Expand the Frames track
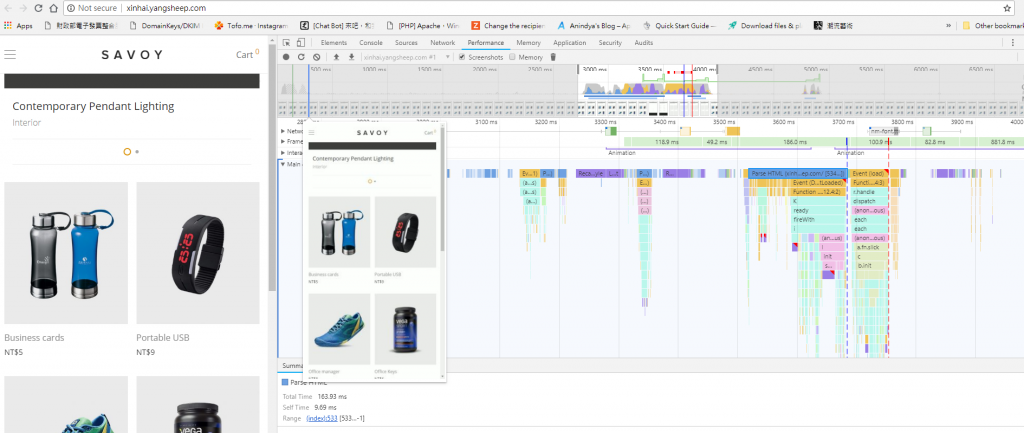 pyautogui.click(x=283, y=141)
